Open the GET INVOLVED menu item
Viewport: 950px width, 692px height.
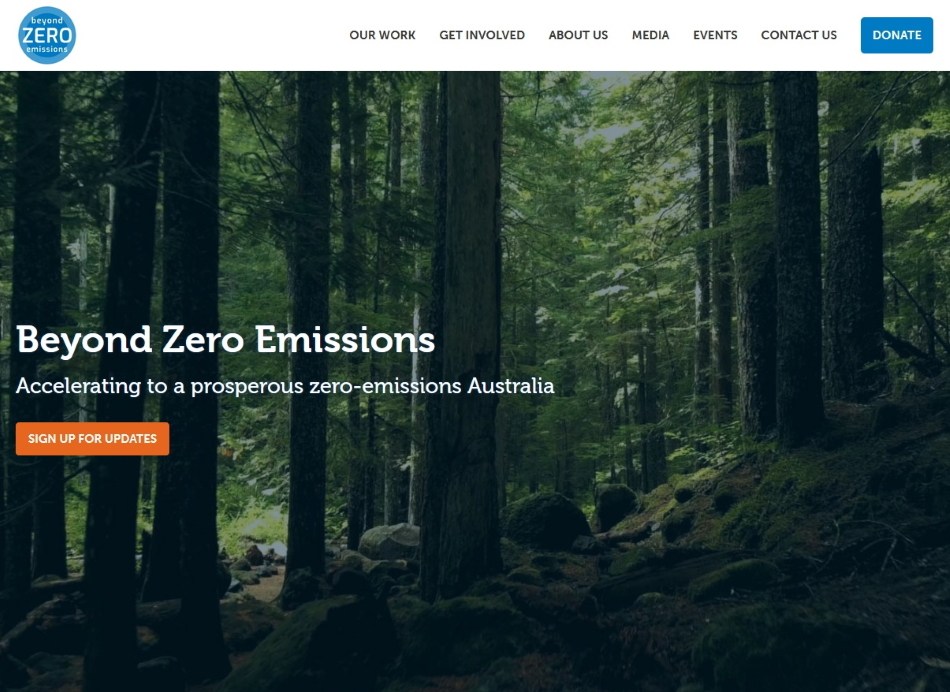(482, 35)
